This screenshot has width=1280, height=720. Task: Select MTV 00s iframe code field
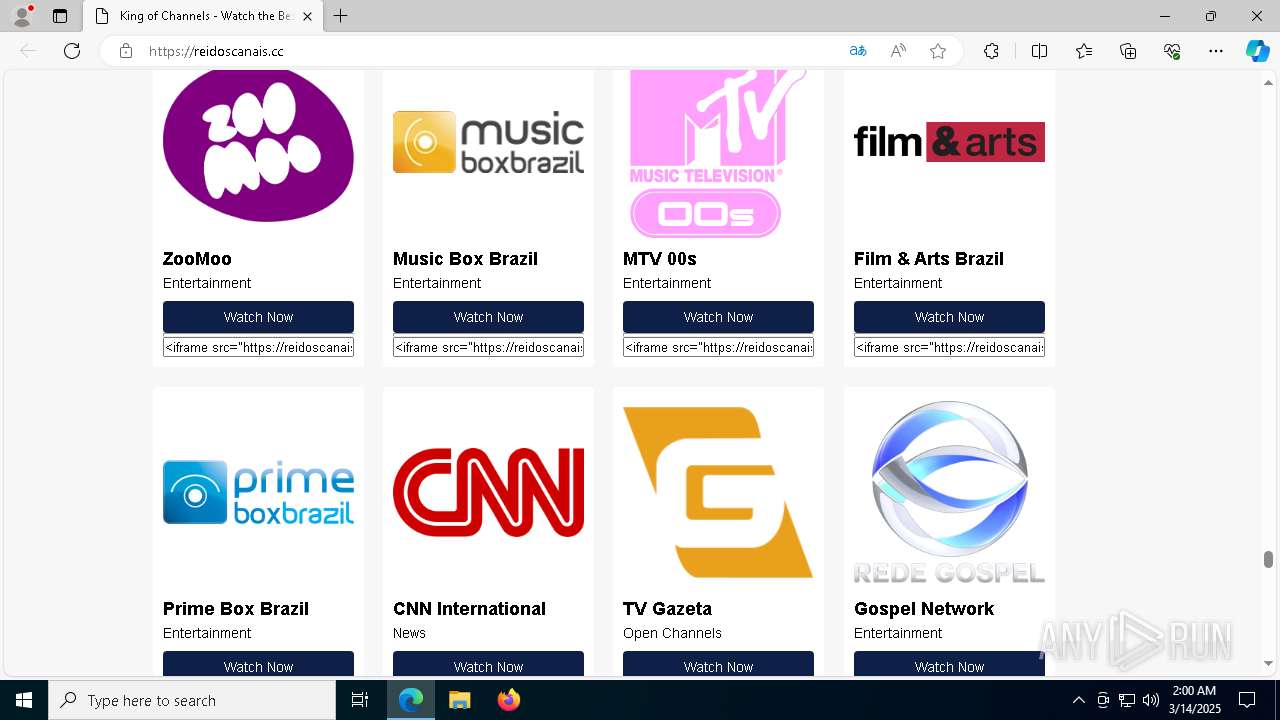(718, 347)
